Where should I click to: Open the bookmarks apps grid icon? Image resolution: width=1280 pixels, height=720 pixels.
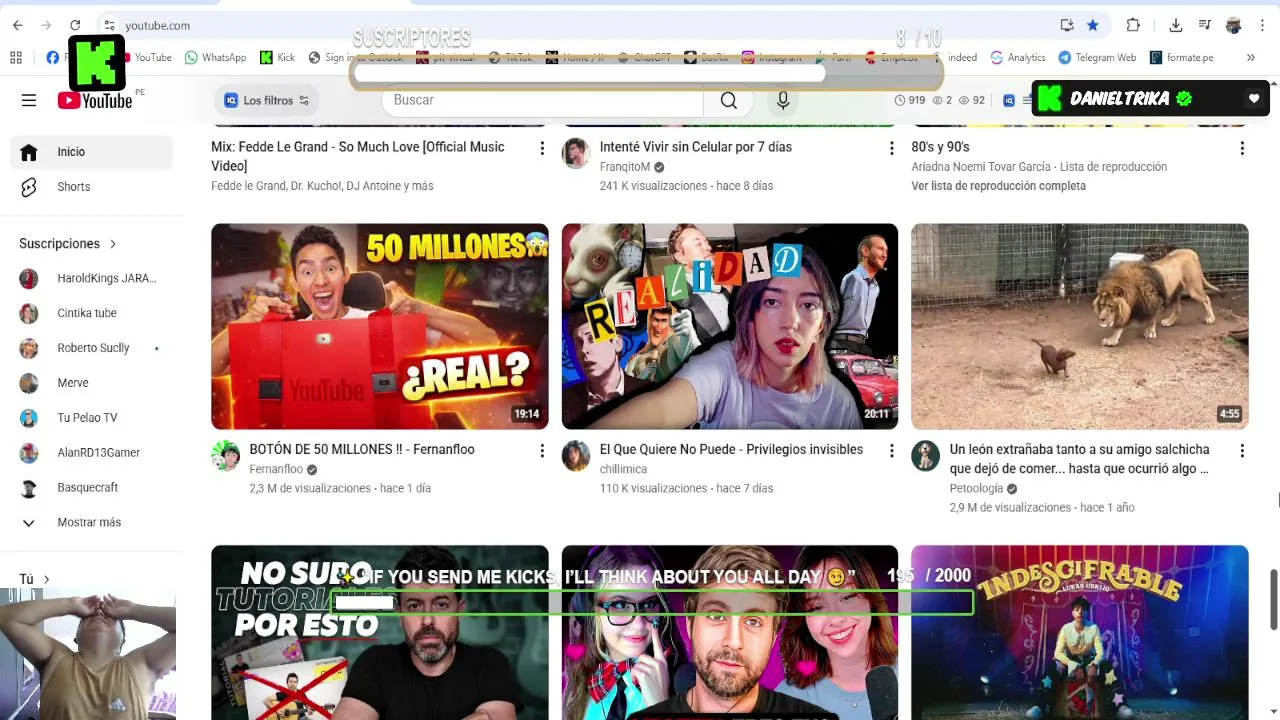click(16, 57)
